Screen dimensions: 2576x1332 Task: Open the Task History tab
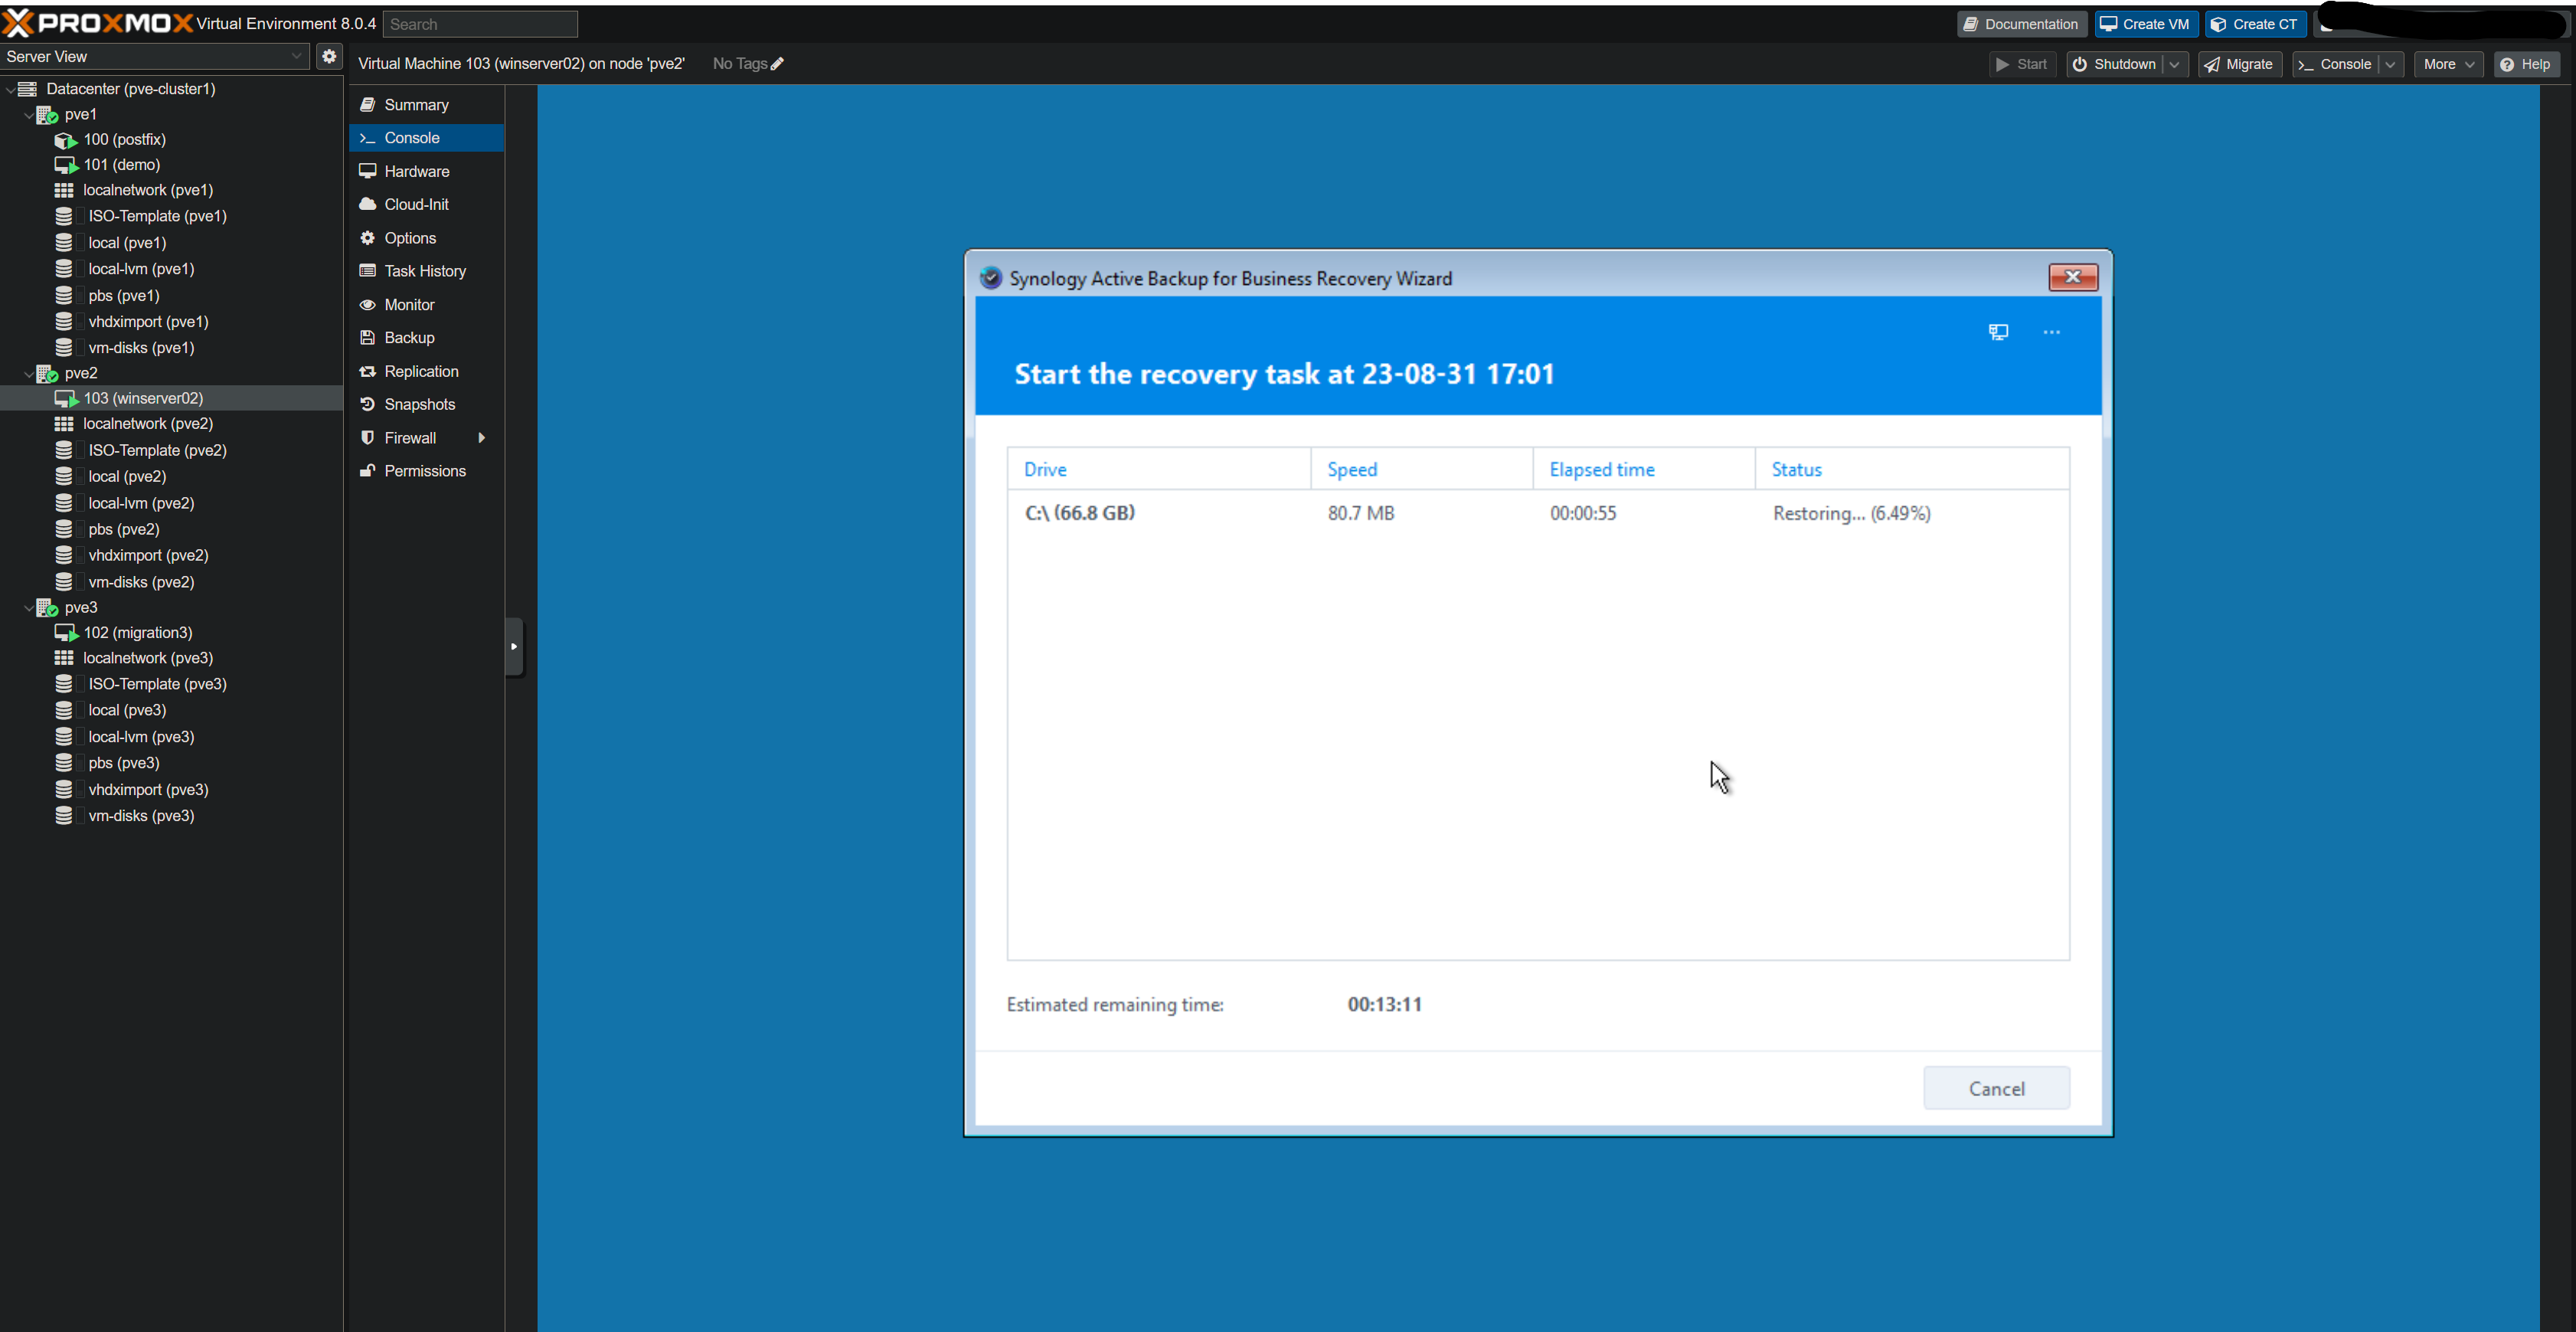coord(426,271)
